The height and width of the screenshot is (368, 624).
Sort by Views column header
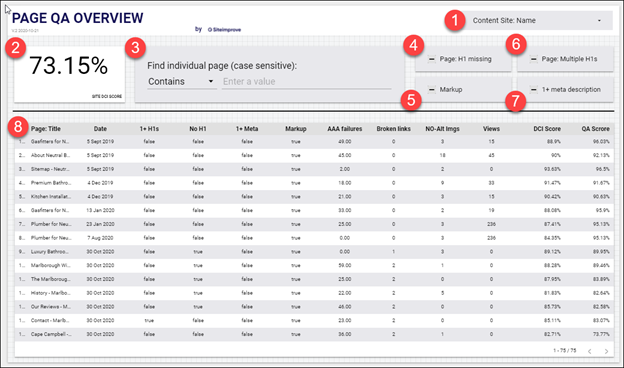pyautogui.click(x=491, y=129)
